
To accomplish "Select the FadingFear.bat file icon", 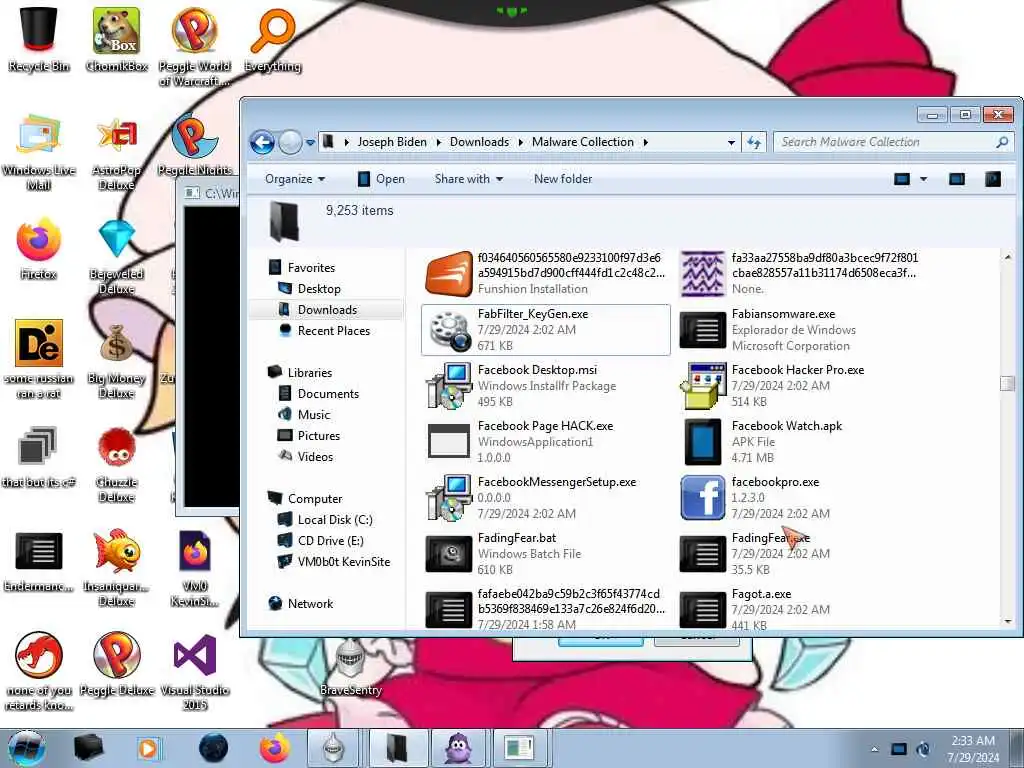I will pos(449,554).
